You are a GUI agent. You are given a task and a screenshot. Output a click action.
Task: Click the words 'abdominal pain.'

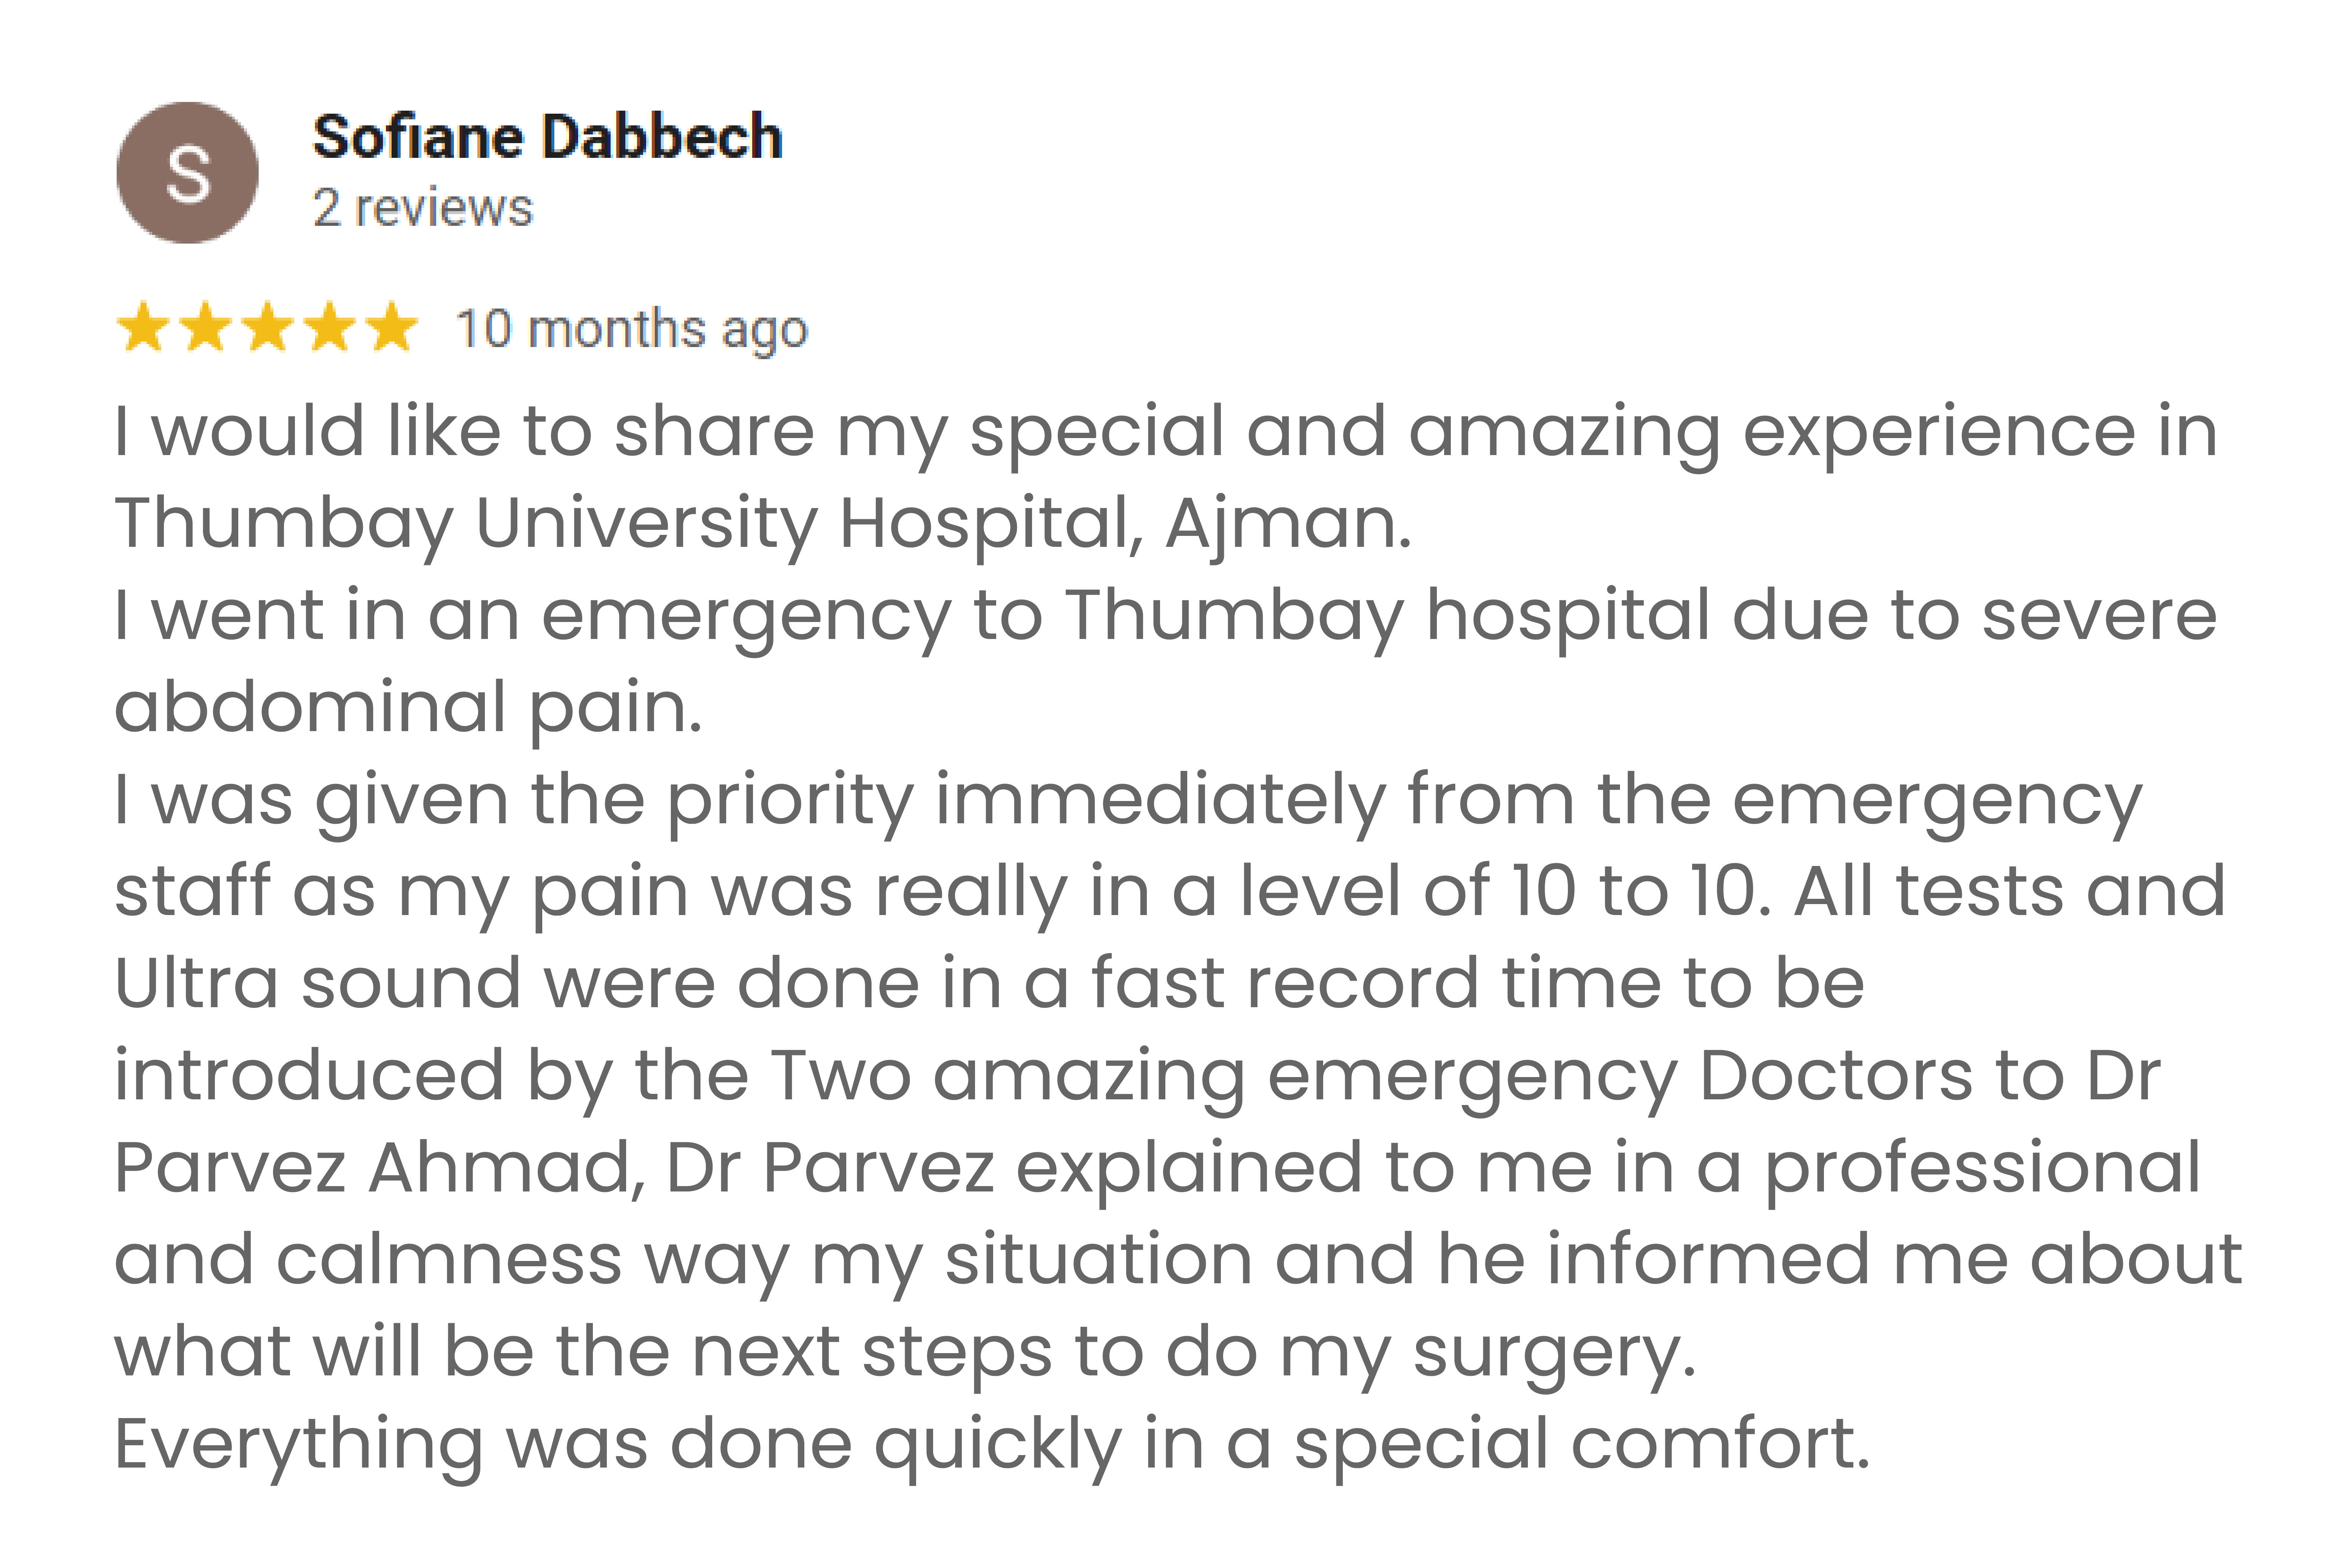(x=408, y=707)
